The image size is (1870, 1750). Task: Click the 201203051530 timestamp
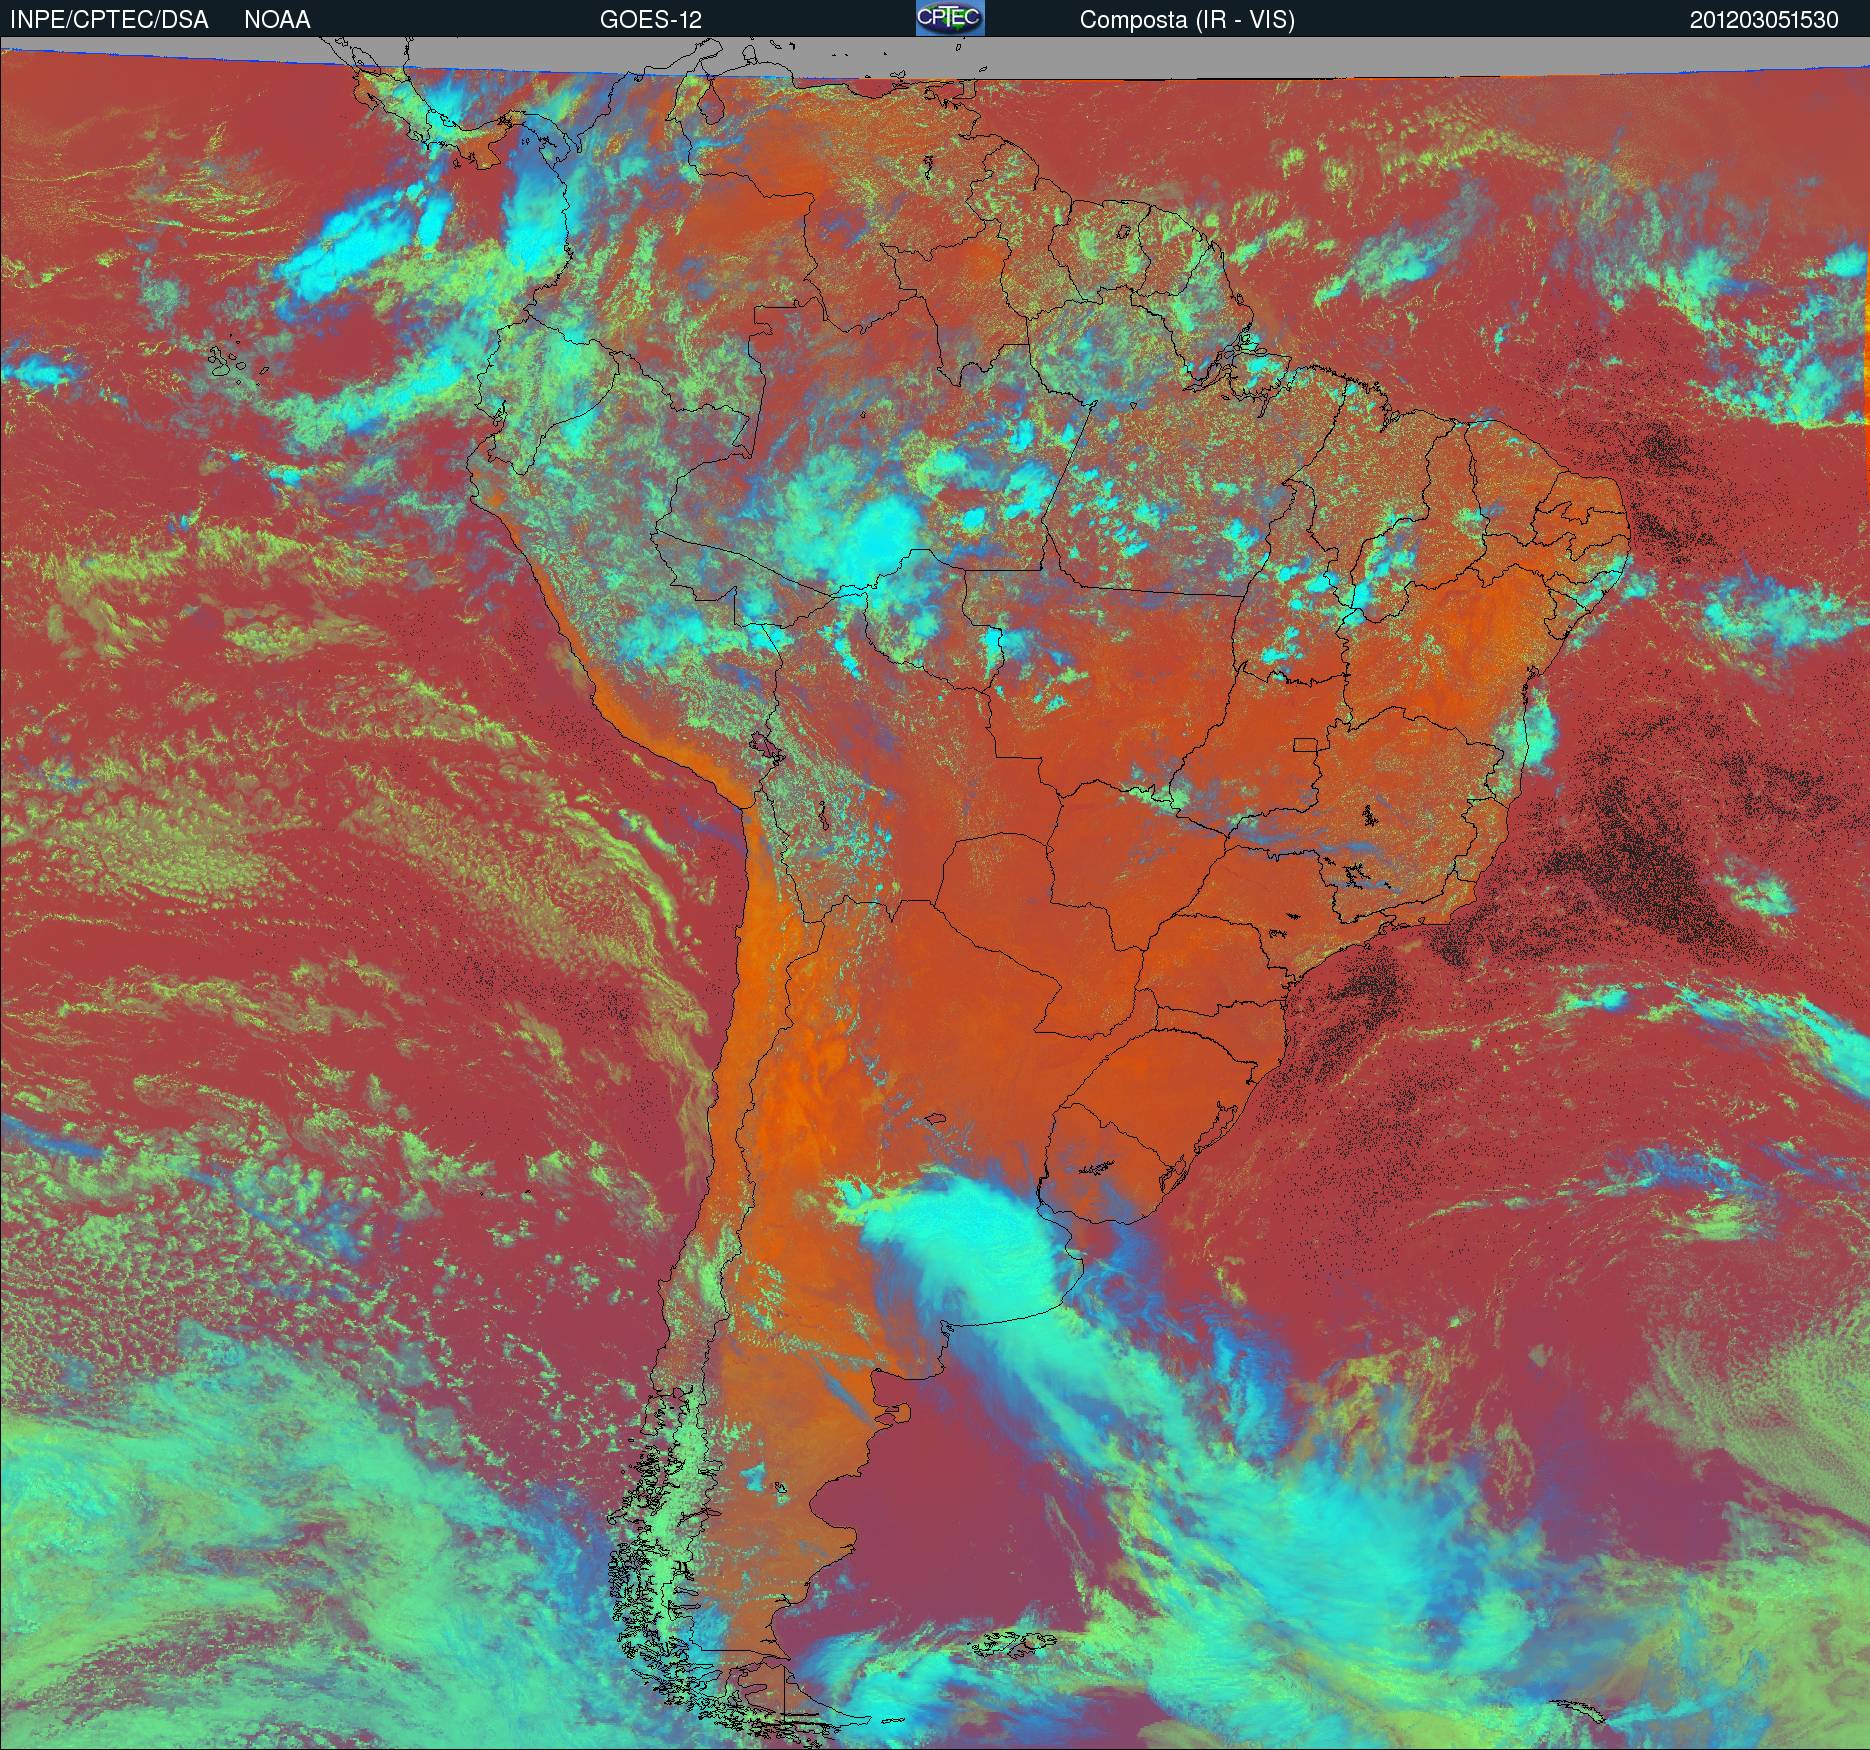pos(1764,20)
